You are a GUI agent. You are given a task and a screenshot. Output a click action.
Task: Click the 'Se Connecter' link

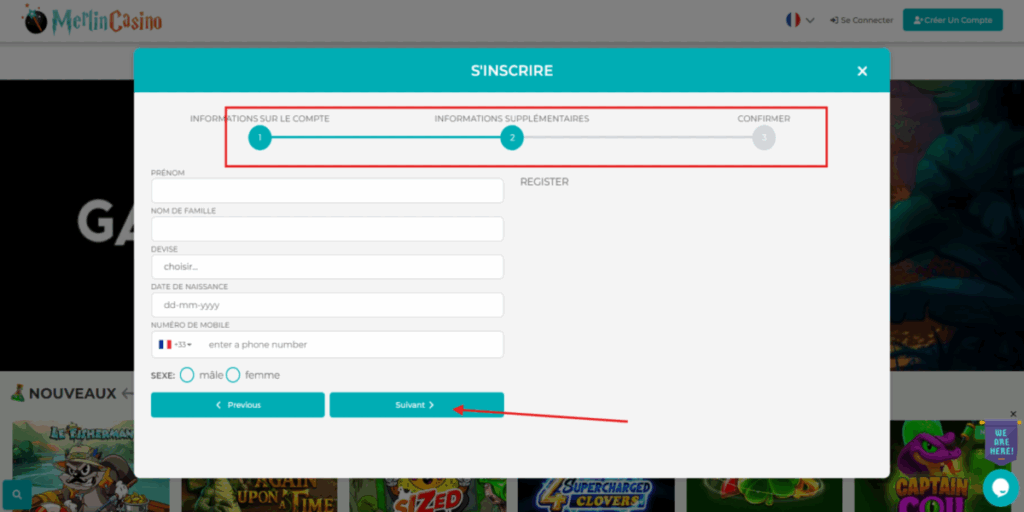pyautogui.click(x=861, y=20)
